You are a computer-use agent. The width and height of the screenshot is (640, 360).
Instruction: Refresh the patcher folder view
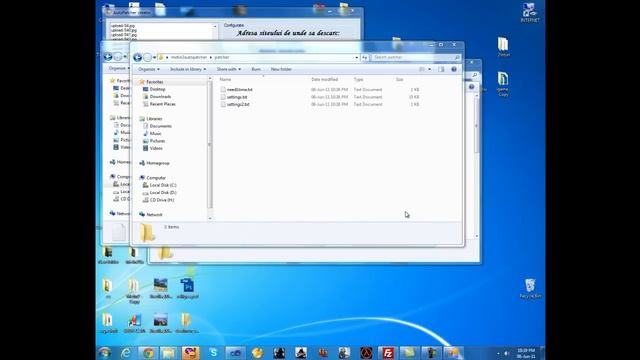click(365, 58)
